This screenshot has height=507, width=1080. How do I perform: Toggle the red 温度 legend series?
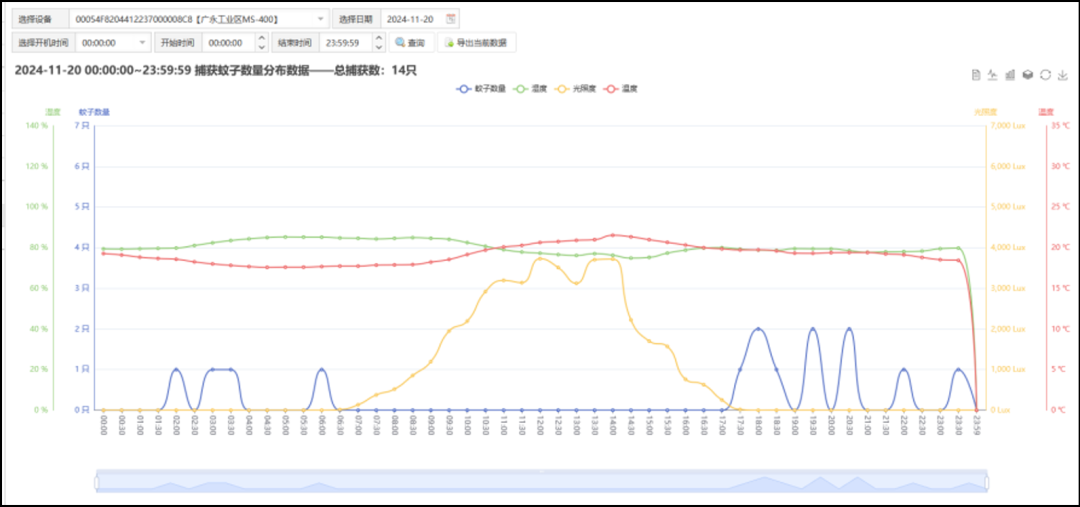click(622, 89)
